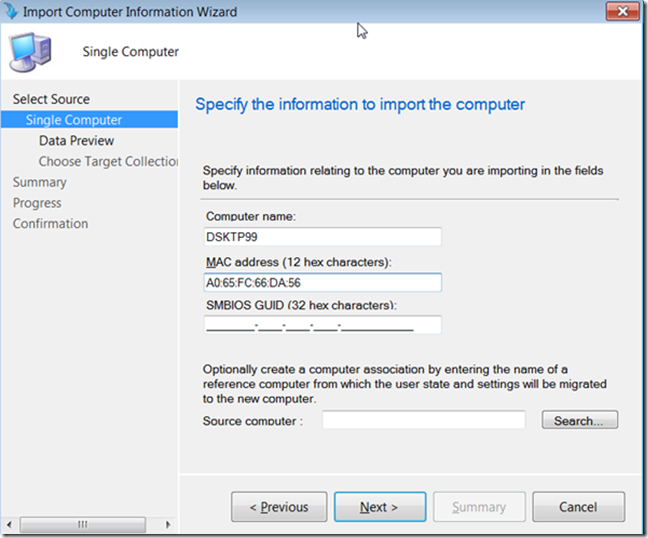Click the 'MAC address (12 hex characters):' label
This screenshot has width=648, height=538.
point(299,262)
